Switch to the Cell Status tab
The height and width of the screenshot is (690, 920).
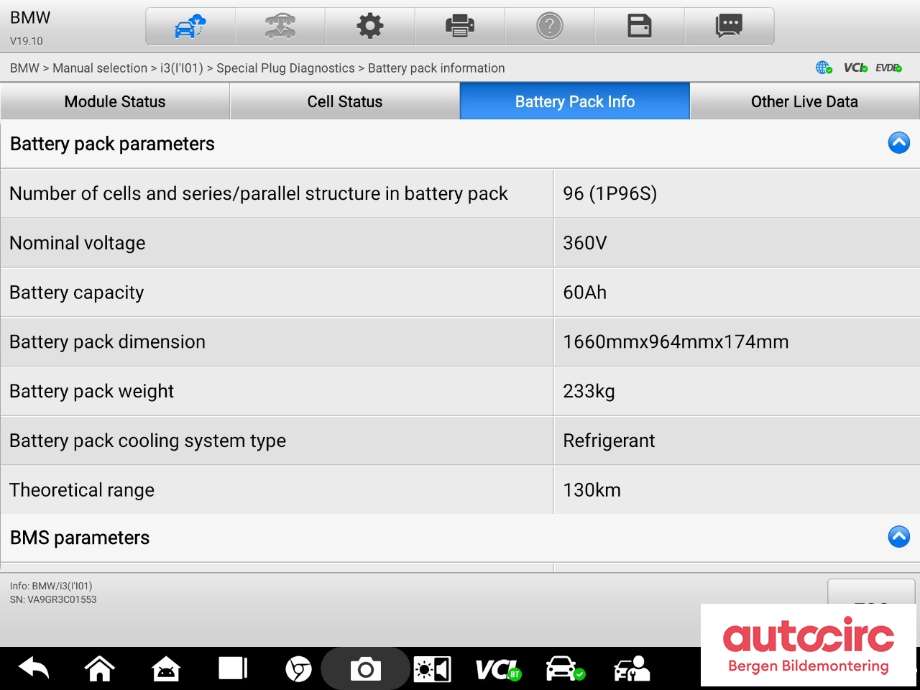point(345,101)
